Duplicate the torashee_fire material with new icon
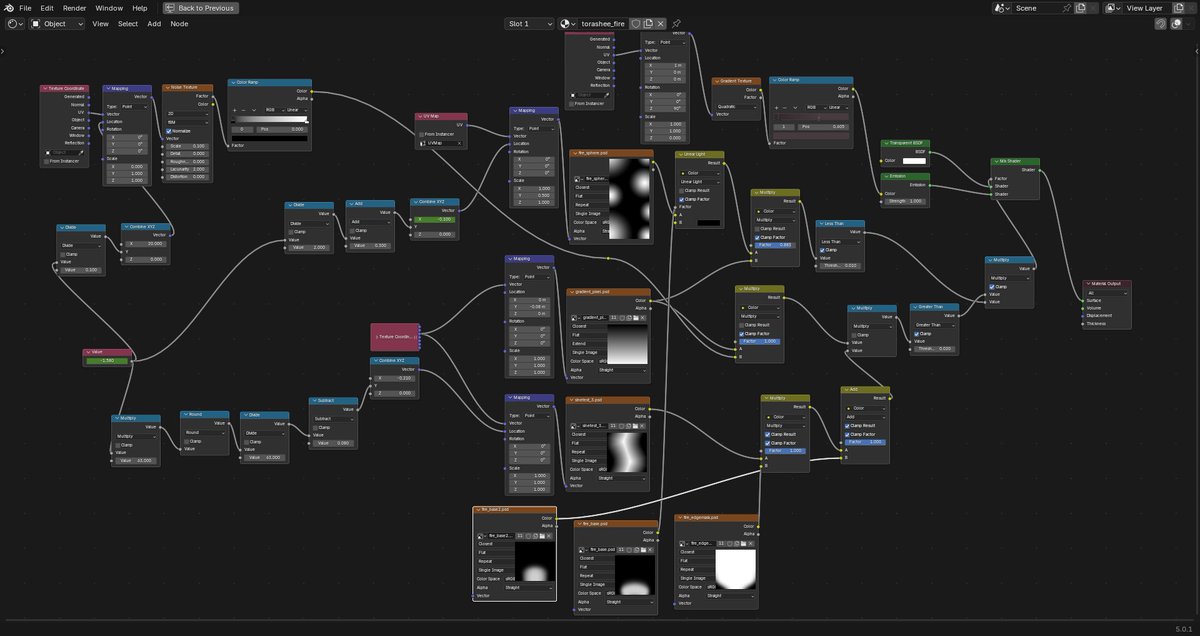Screen dimensions: 1200x636 (649, 23)
